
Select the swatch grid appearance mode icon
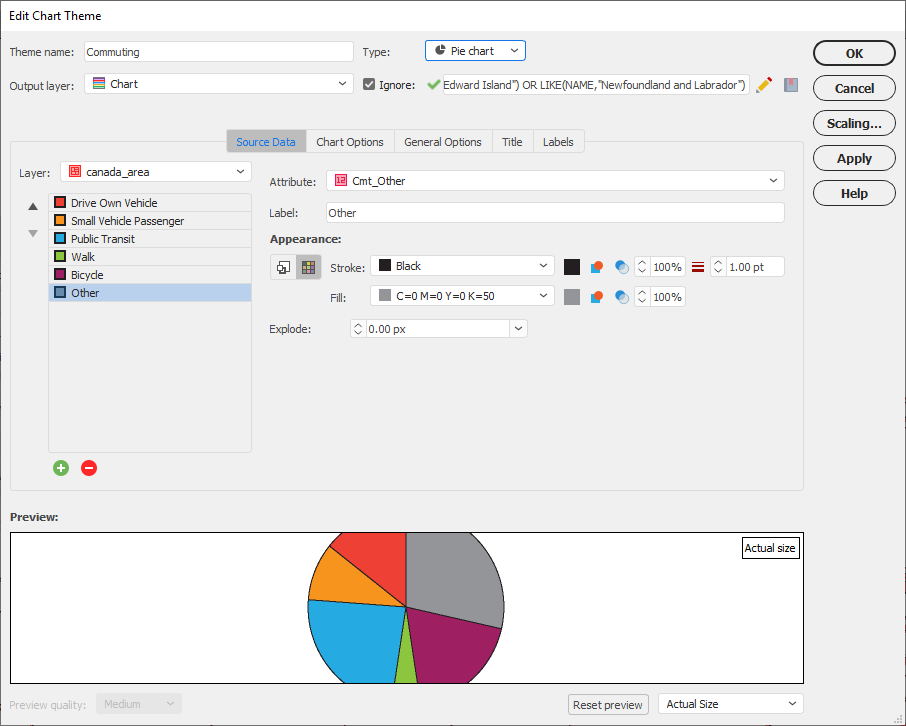tap(309, 267)
